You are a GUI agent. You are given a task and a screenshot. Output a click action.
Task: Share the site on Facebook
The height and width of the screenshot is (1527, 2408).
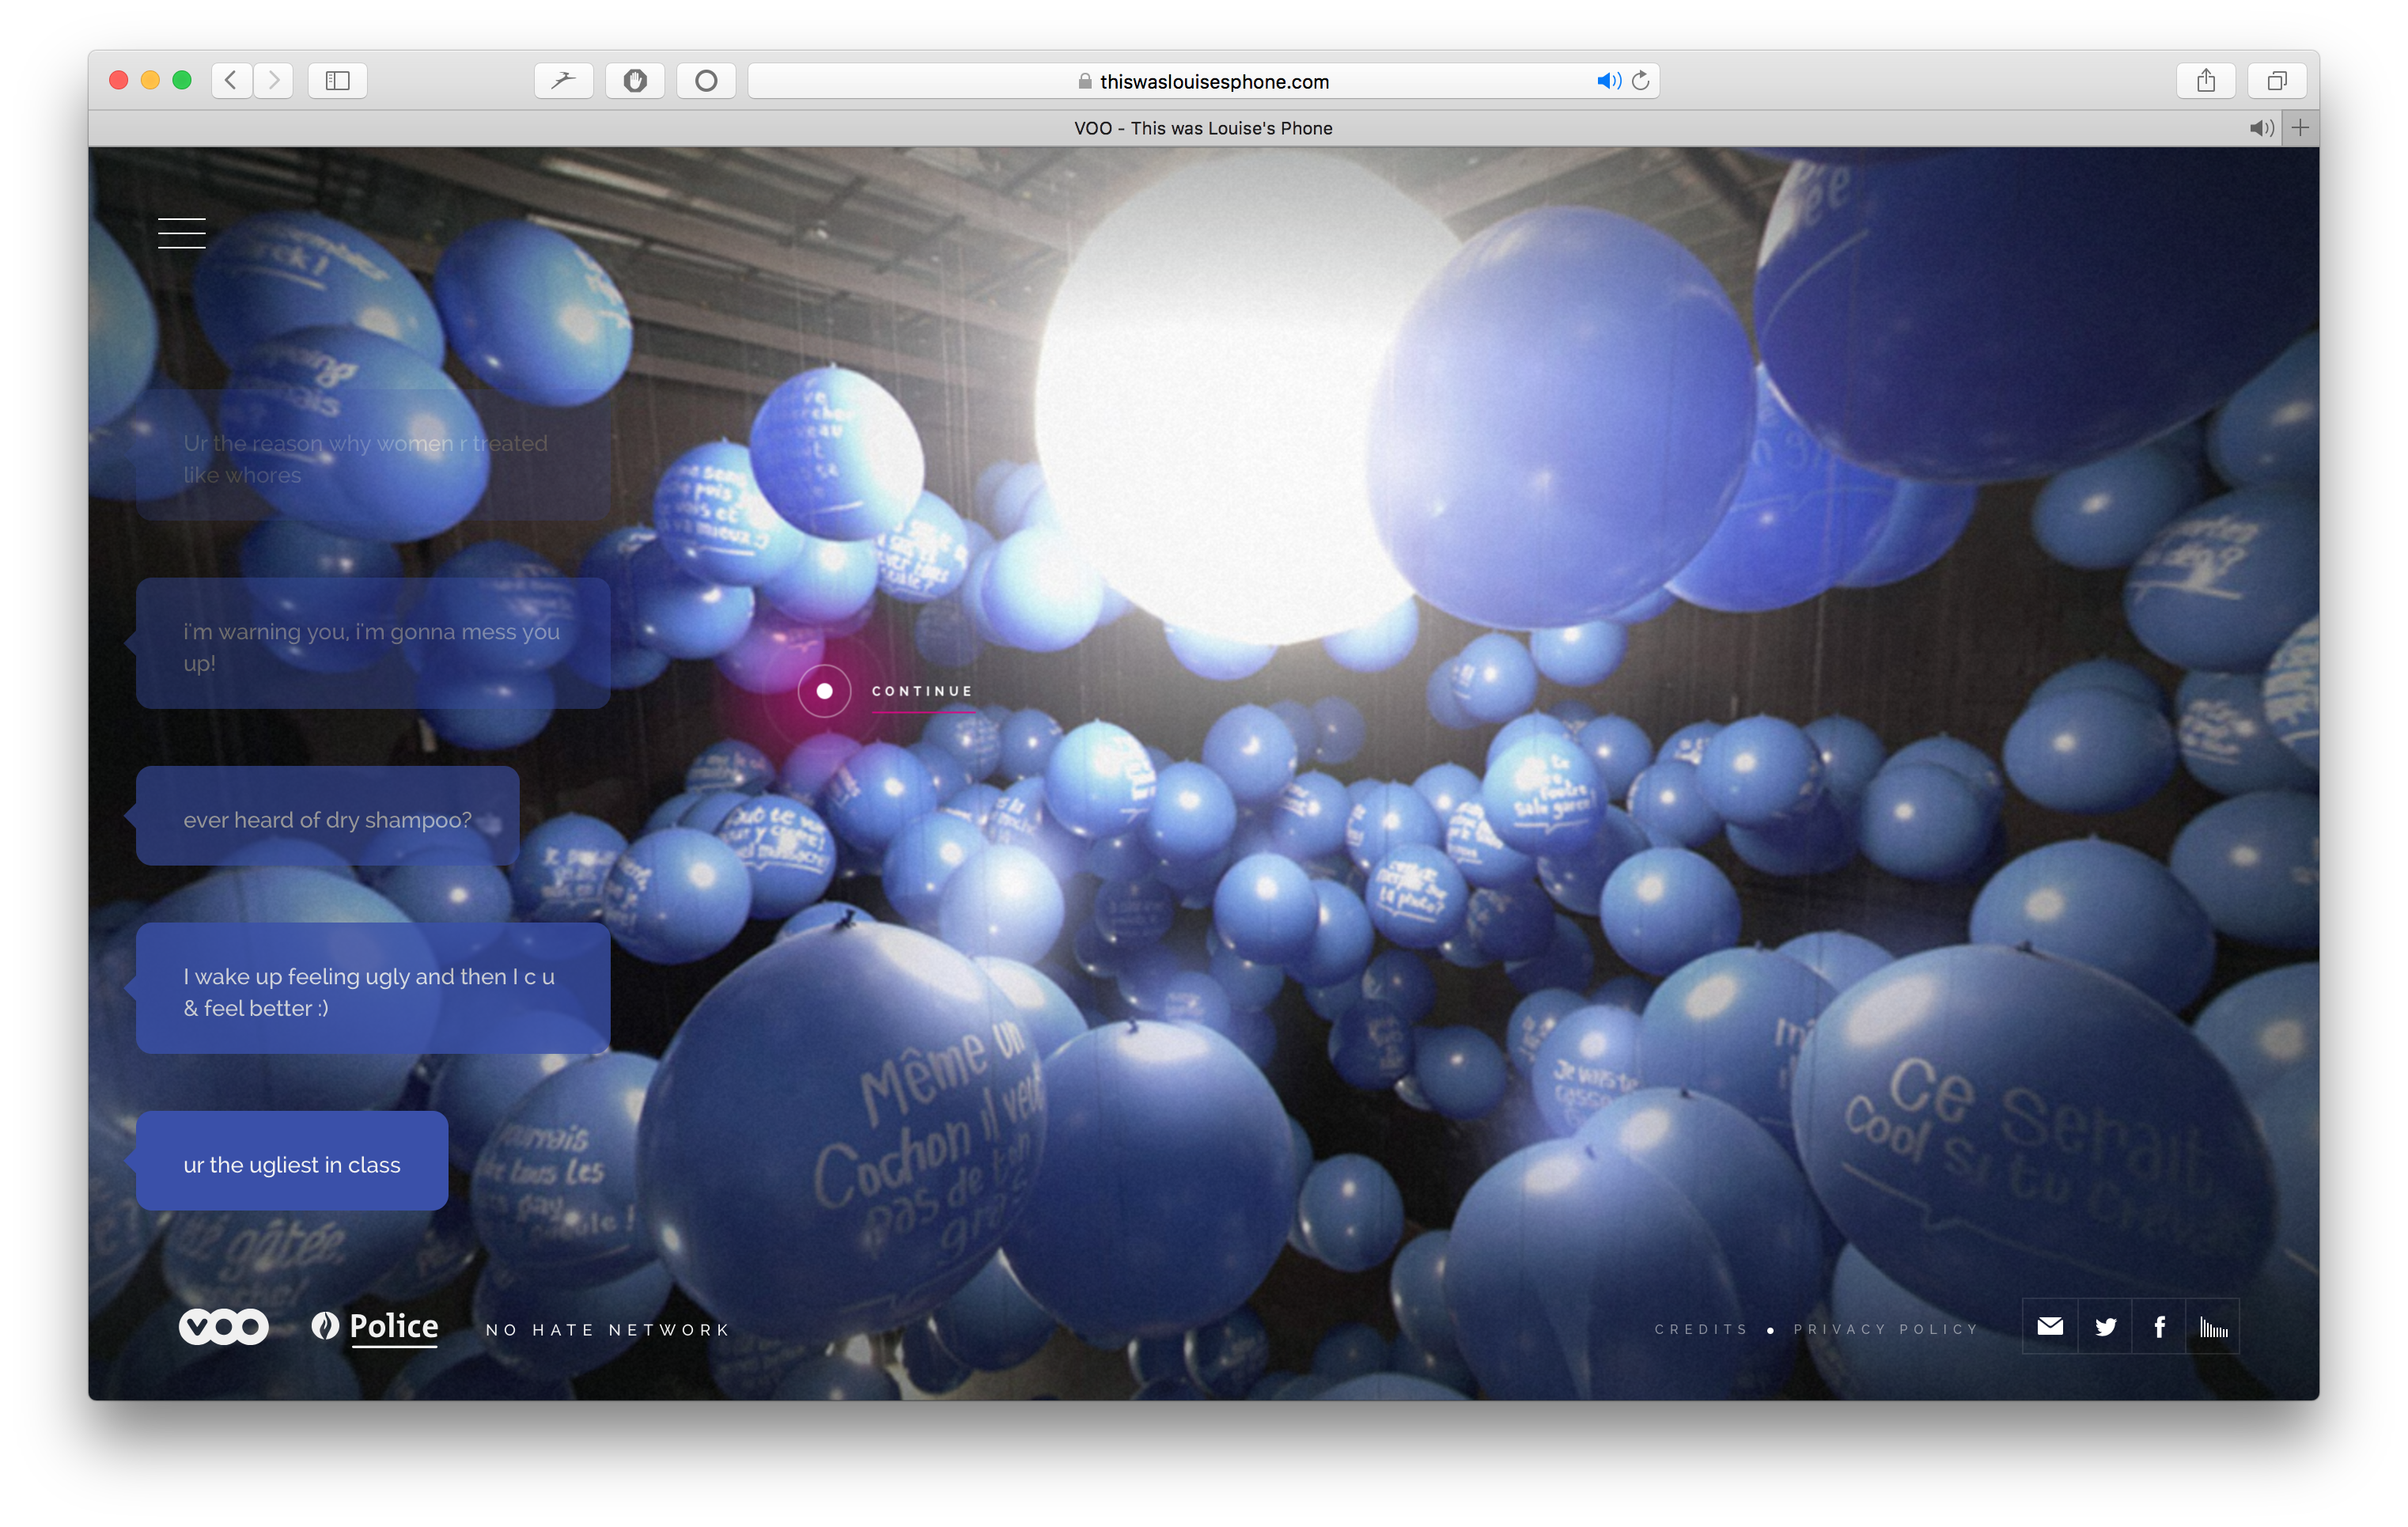2159,1326
